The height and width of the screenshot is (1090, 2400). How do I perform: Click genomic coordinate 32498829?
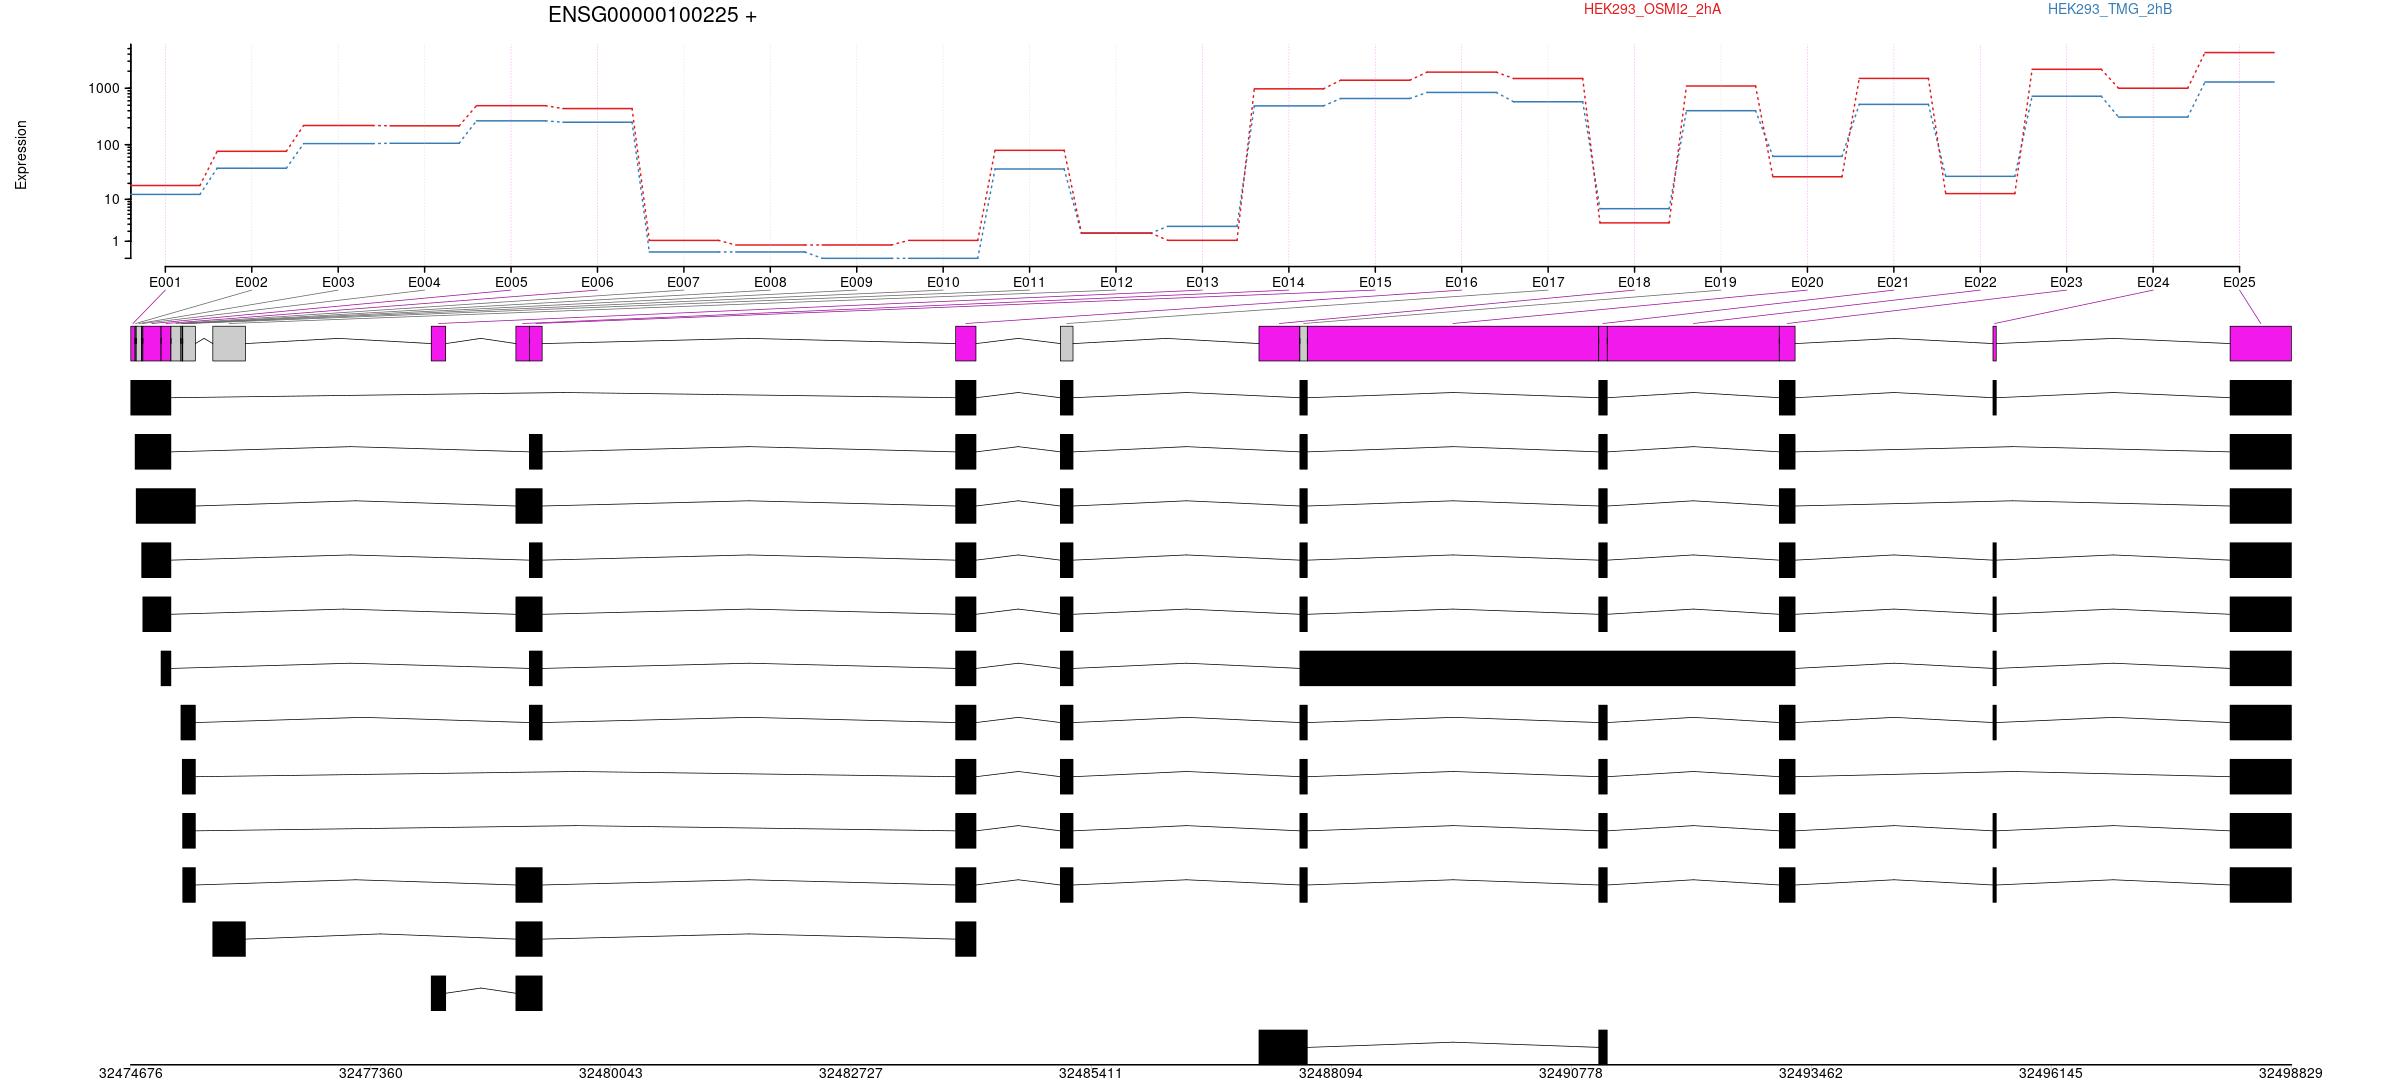pyautogui.click(x=2291, y=1073)
